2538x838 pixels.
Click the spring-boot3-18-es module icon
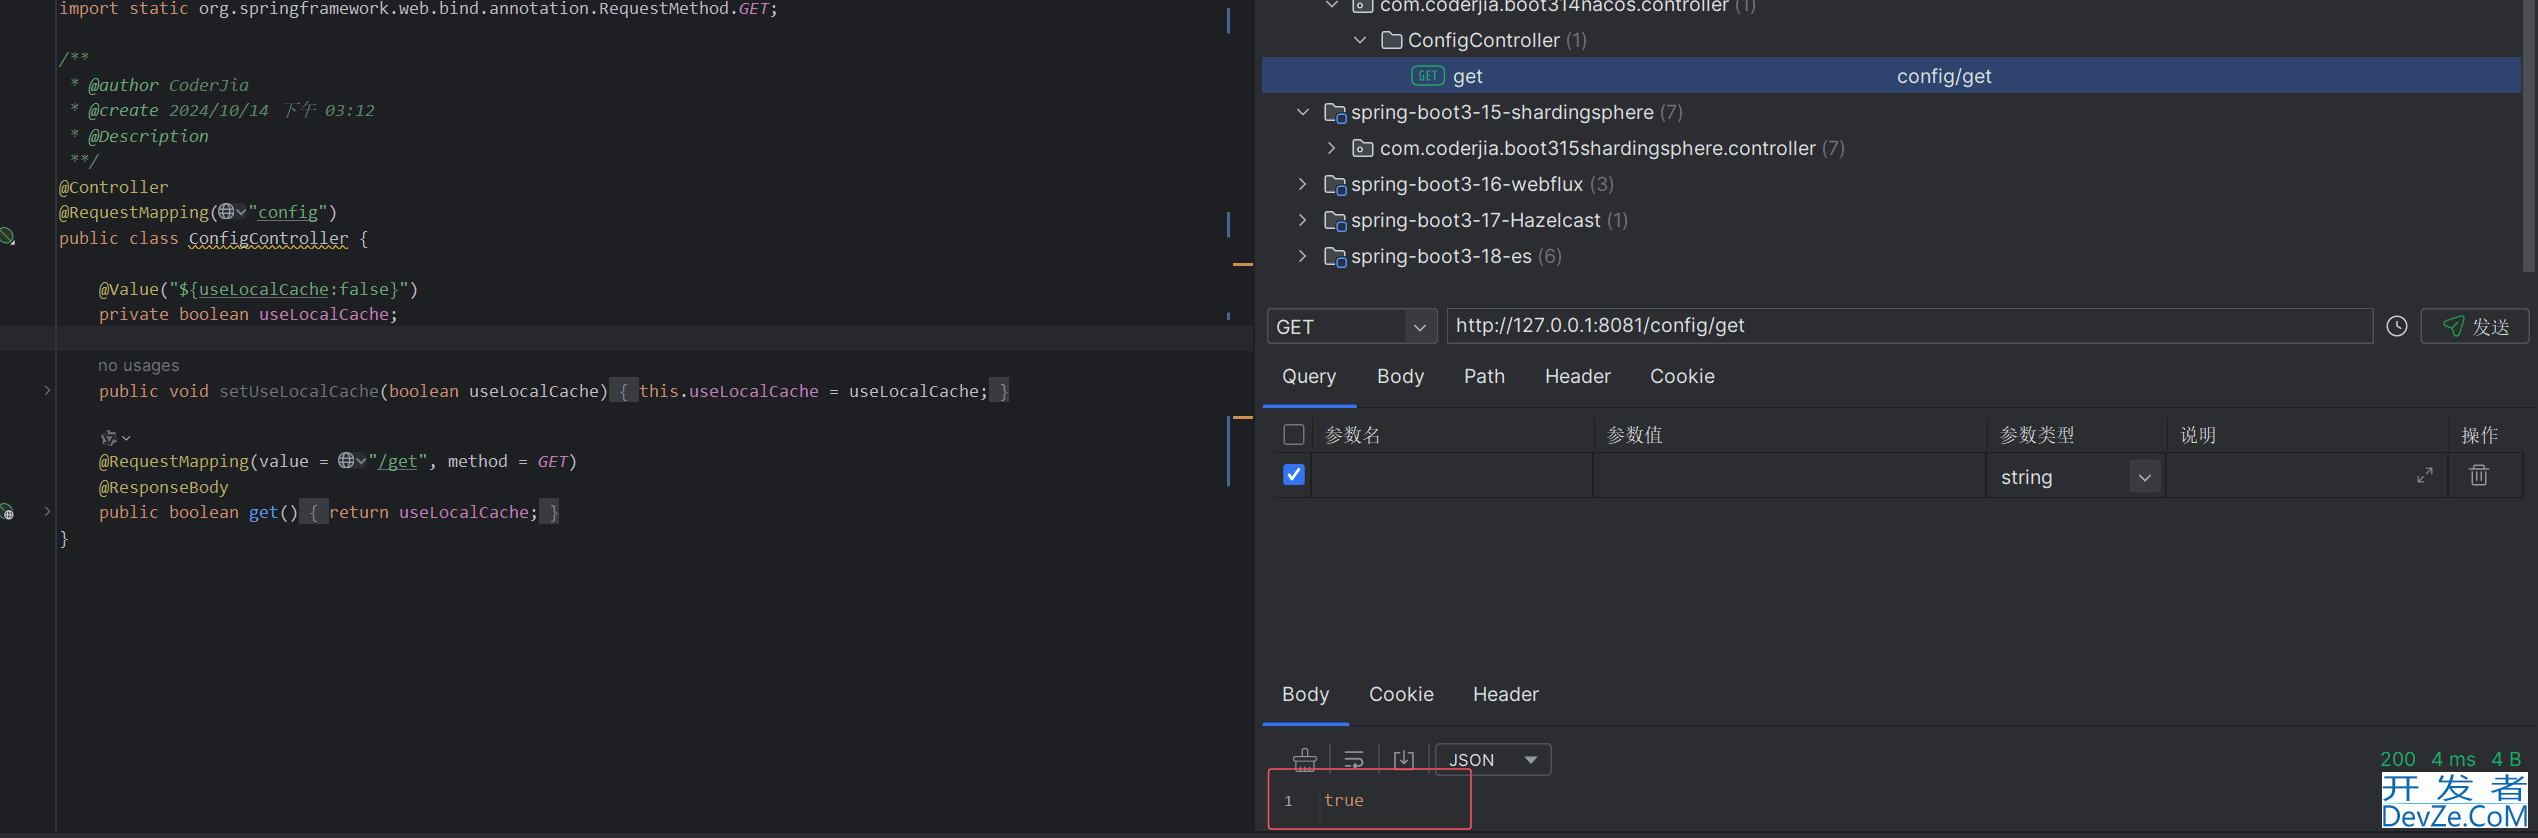click(1335, 256)
